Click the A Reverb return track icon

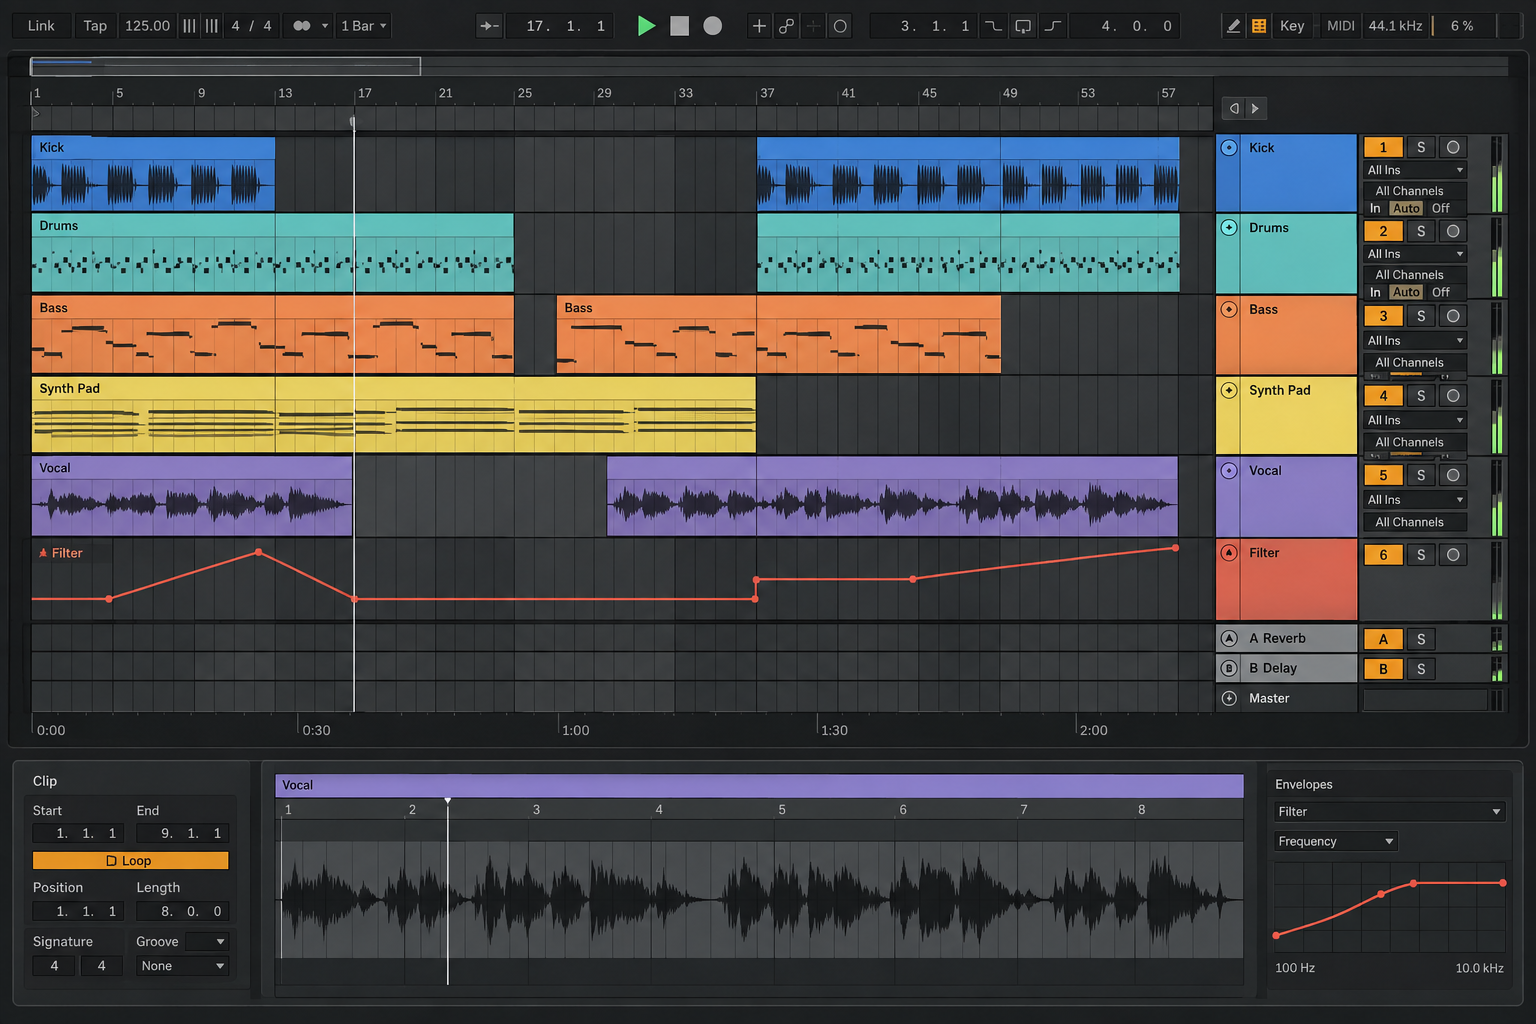point(1229,638)
